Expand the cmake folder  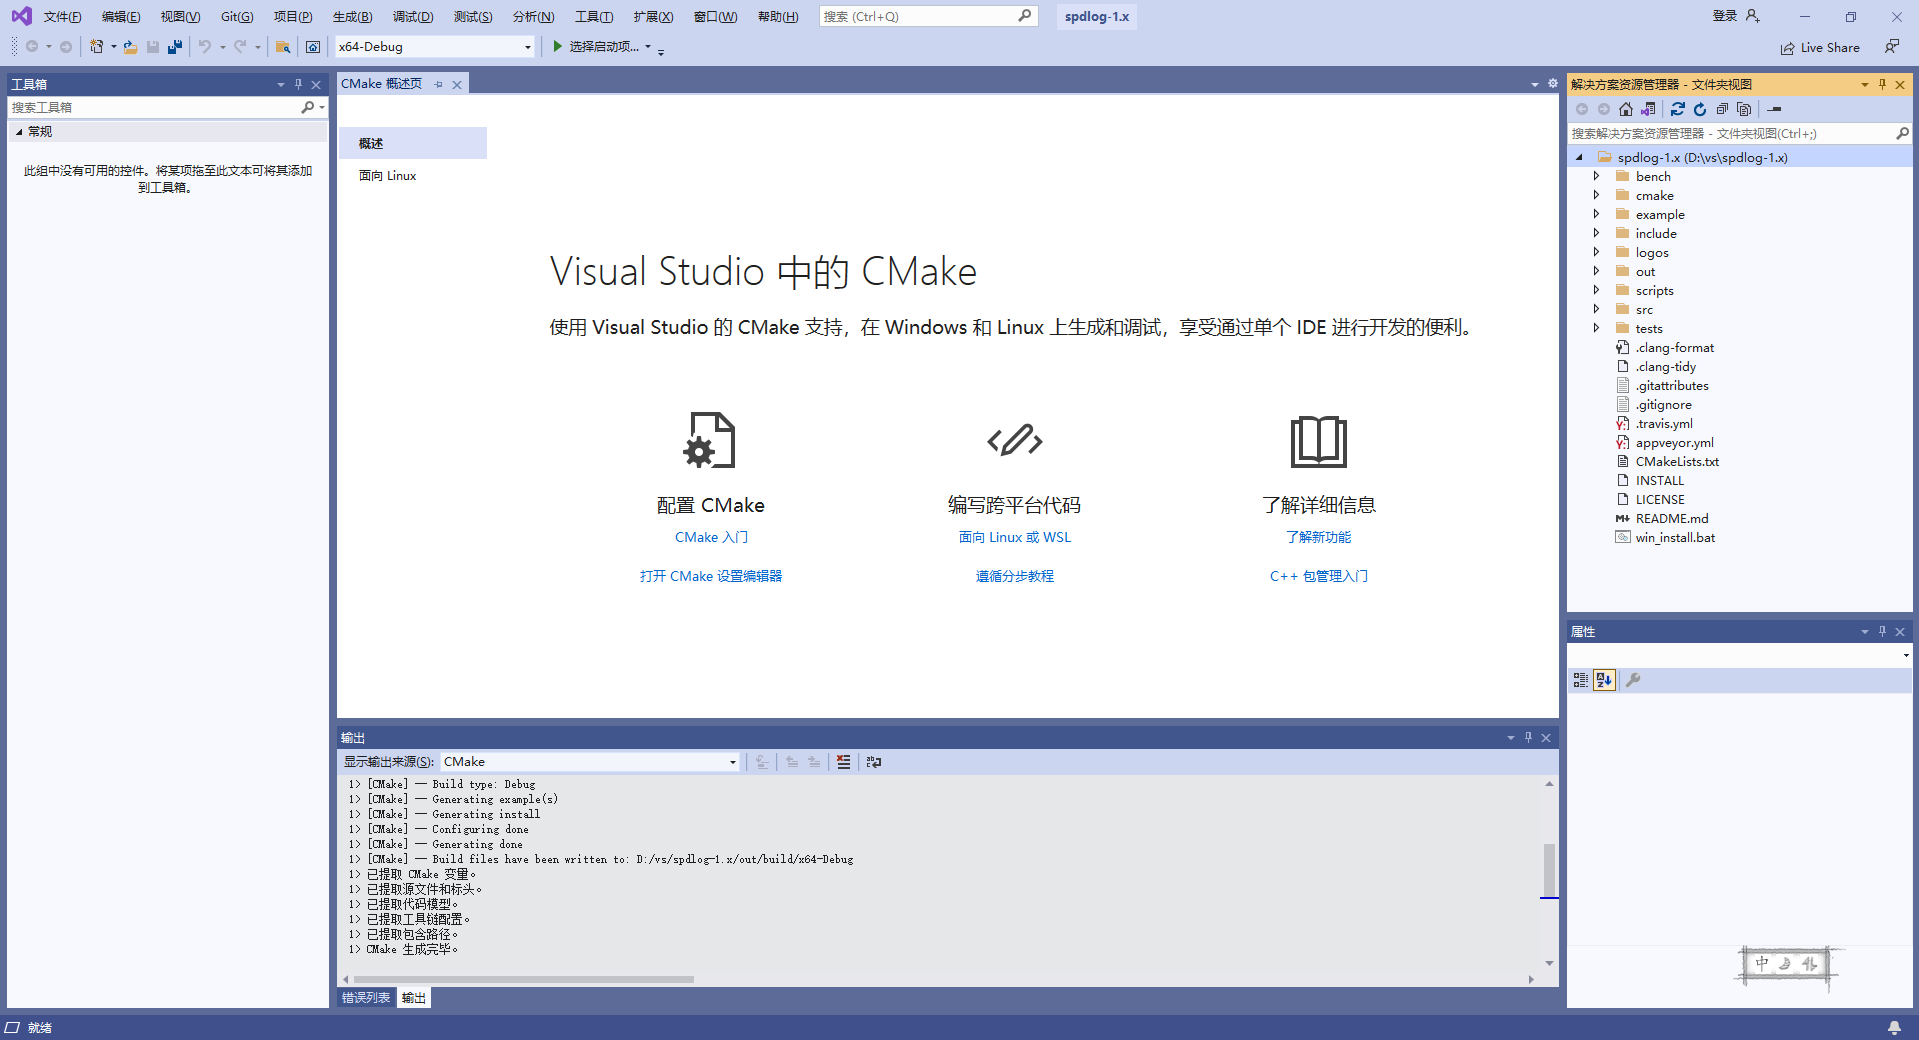pos(1596,195)
